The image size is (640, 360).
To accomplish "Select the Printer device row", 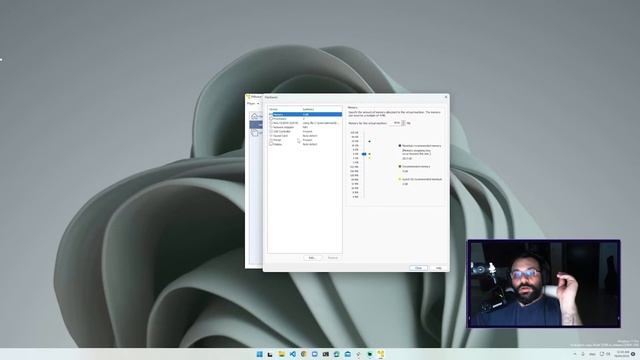I will (x=305, y=140).
